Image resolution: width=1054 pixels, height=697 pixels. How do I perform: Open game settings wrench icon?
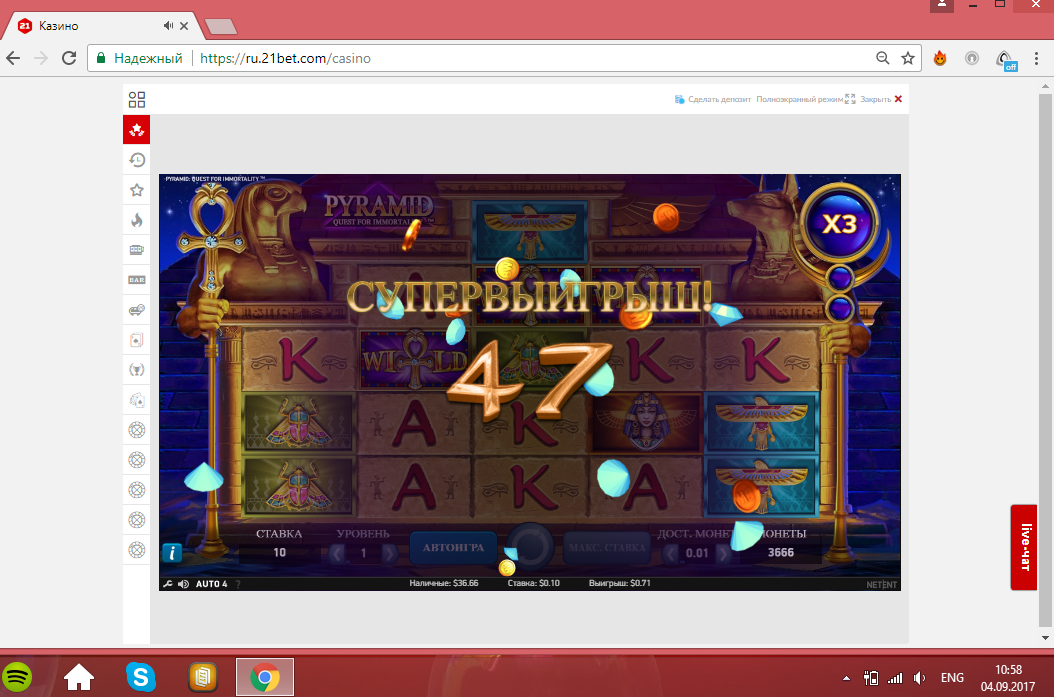tap(168, 584)
